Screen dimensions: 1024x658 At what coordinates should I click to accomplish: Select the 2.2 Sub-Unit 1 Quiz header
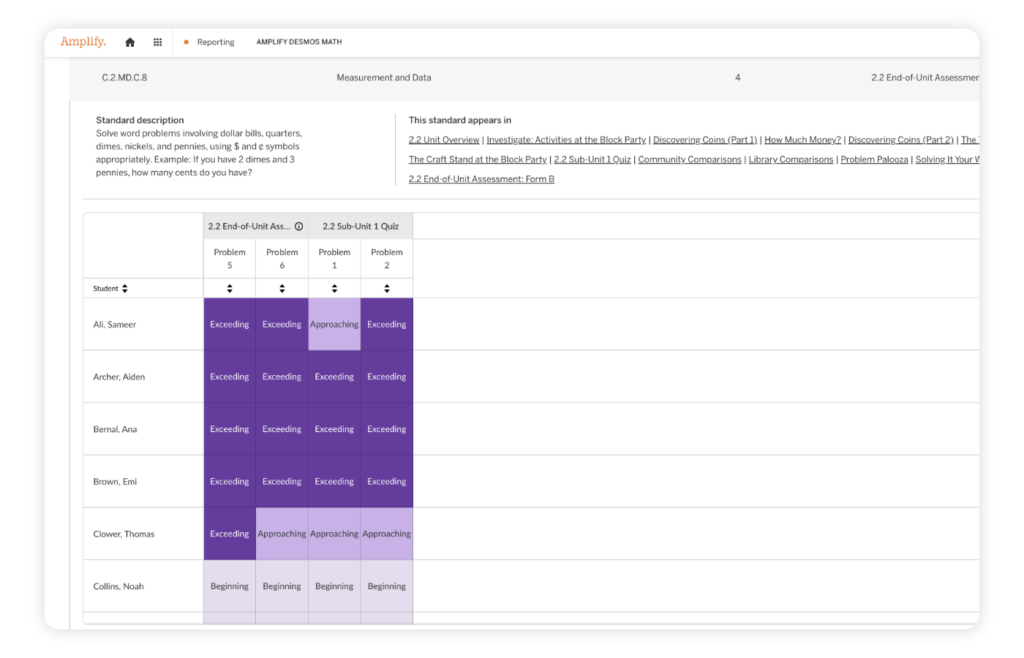pos(360,226)
